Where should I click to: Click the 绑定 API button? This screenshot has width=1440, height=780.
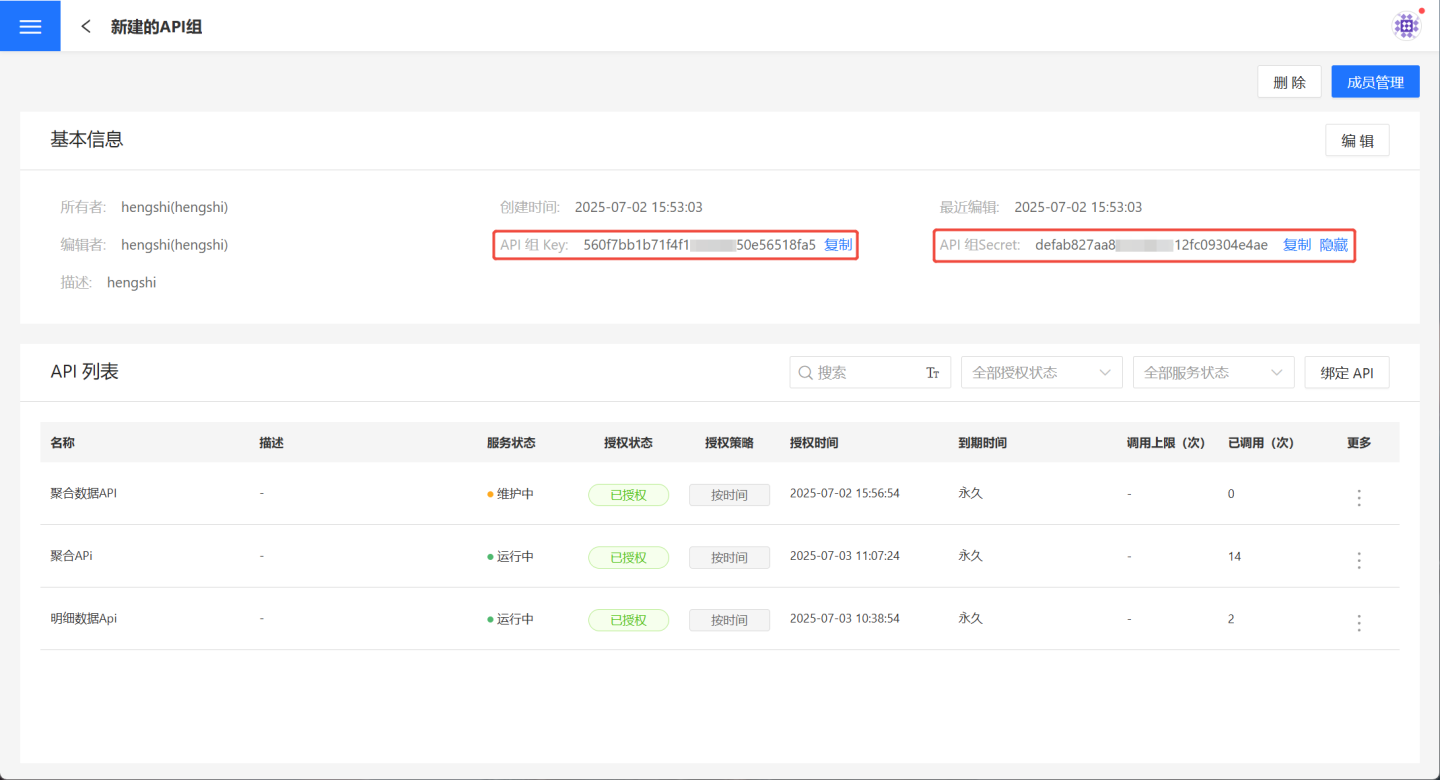pyautogui.click(x=1346, y=373)
